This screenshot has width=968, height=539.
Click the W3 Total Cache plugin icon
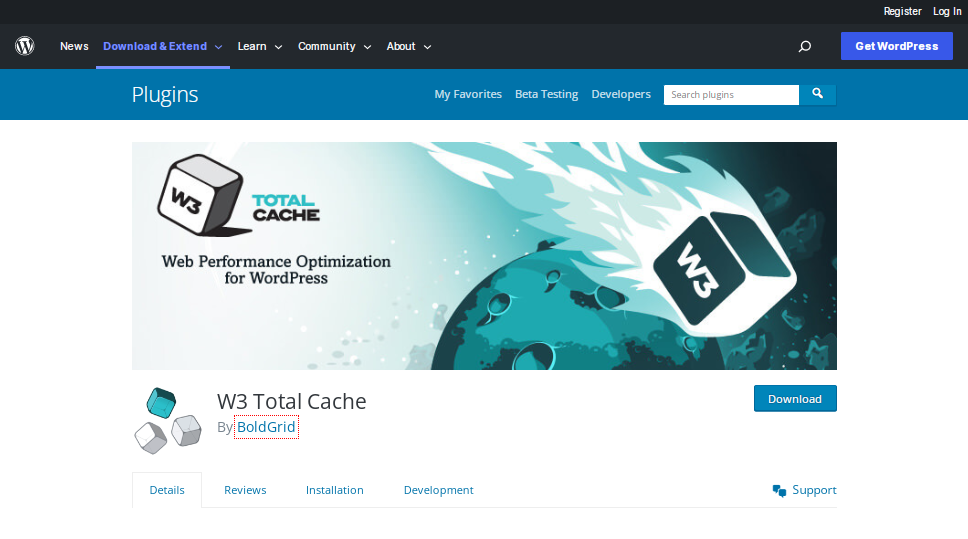(x=168, y=420)
